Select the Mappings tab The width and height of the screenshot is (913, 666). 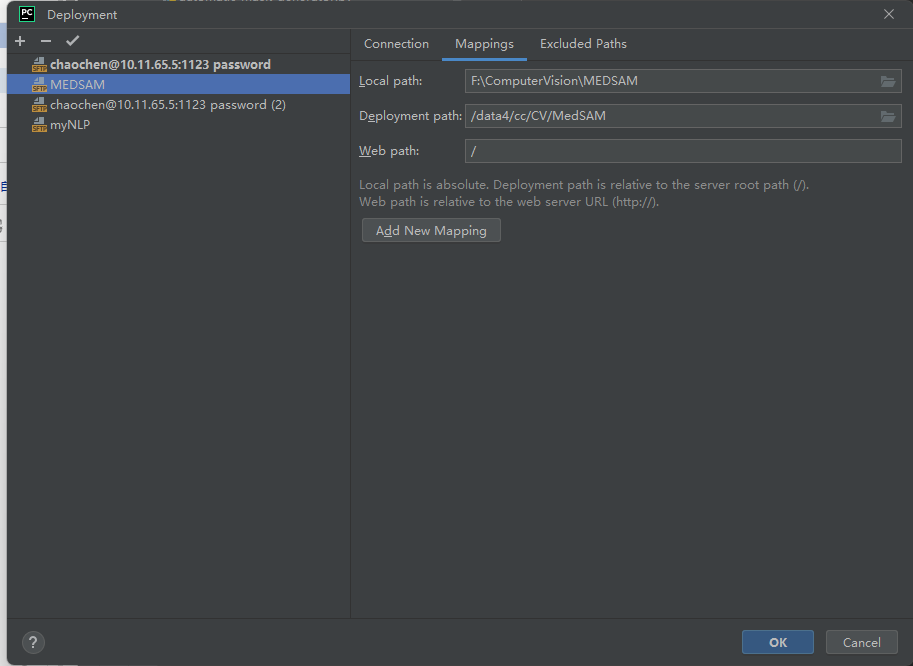point(484,44)
